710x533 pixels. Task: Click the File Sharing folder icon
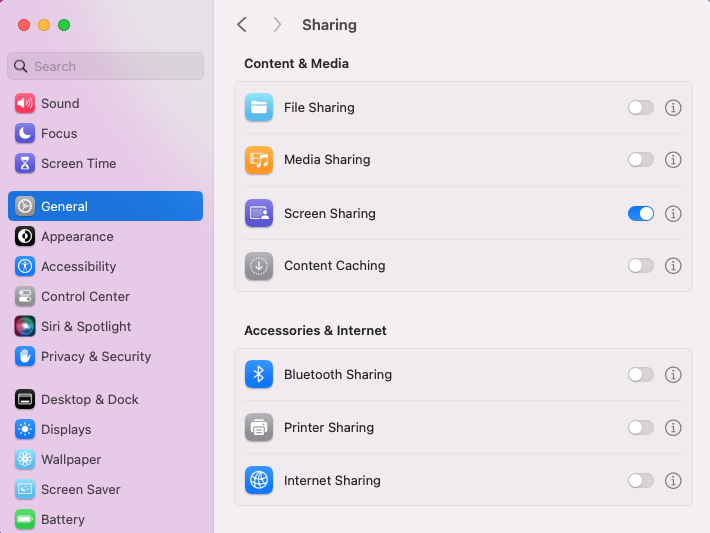click(x=259, y=107)
